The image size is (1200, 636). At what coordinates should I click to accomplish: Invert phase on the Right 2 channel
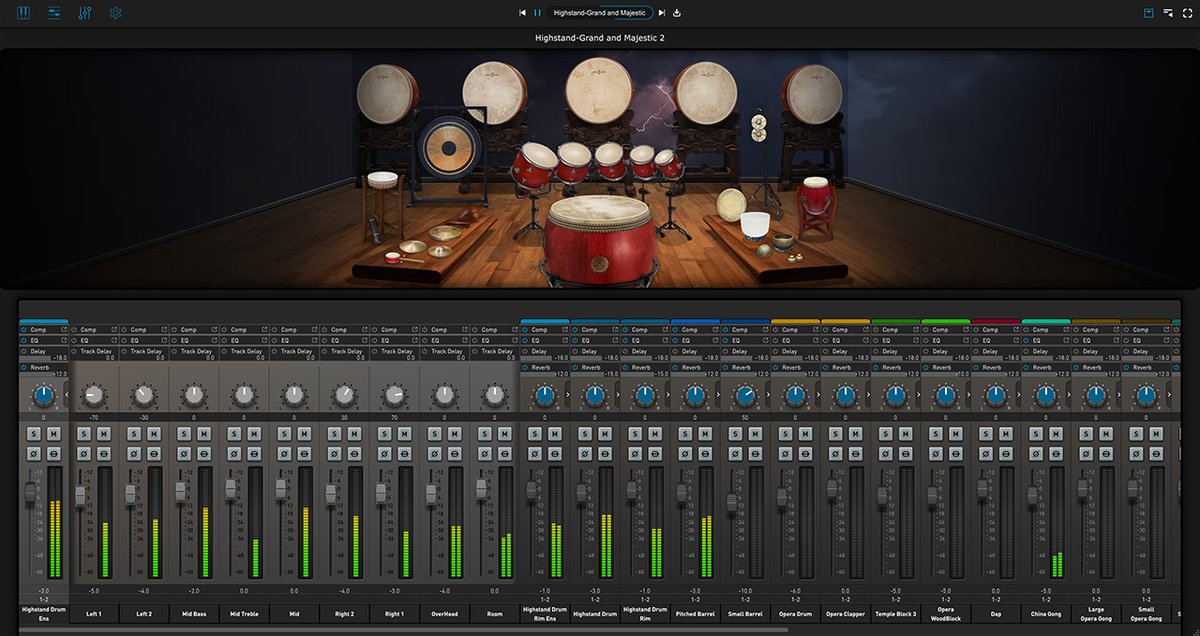(334, 453)
